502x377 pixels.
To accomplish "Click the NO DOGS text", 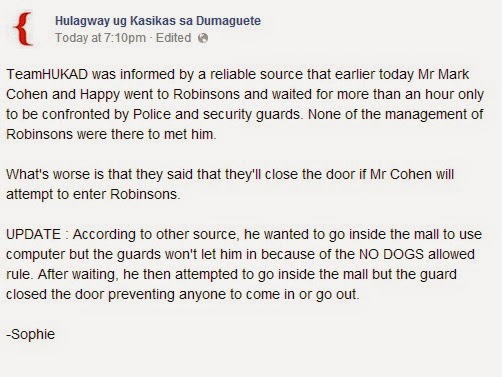I will [391, 254].
